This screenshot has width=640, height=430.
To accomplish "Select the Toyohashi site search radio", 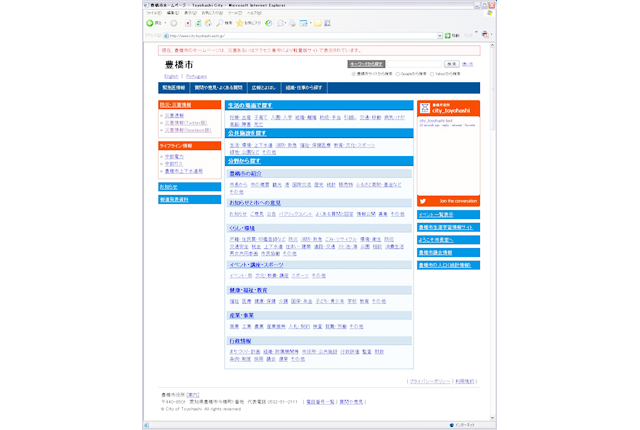I will [353, 74].
